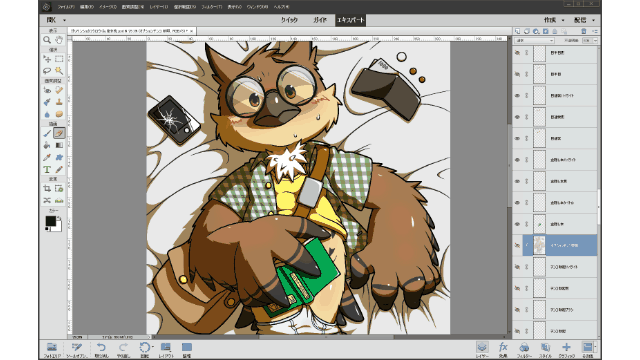Open the ファイル File menu
The width and height of the screenshot is (640, 360).
point(66,7)
